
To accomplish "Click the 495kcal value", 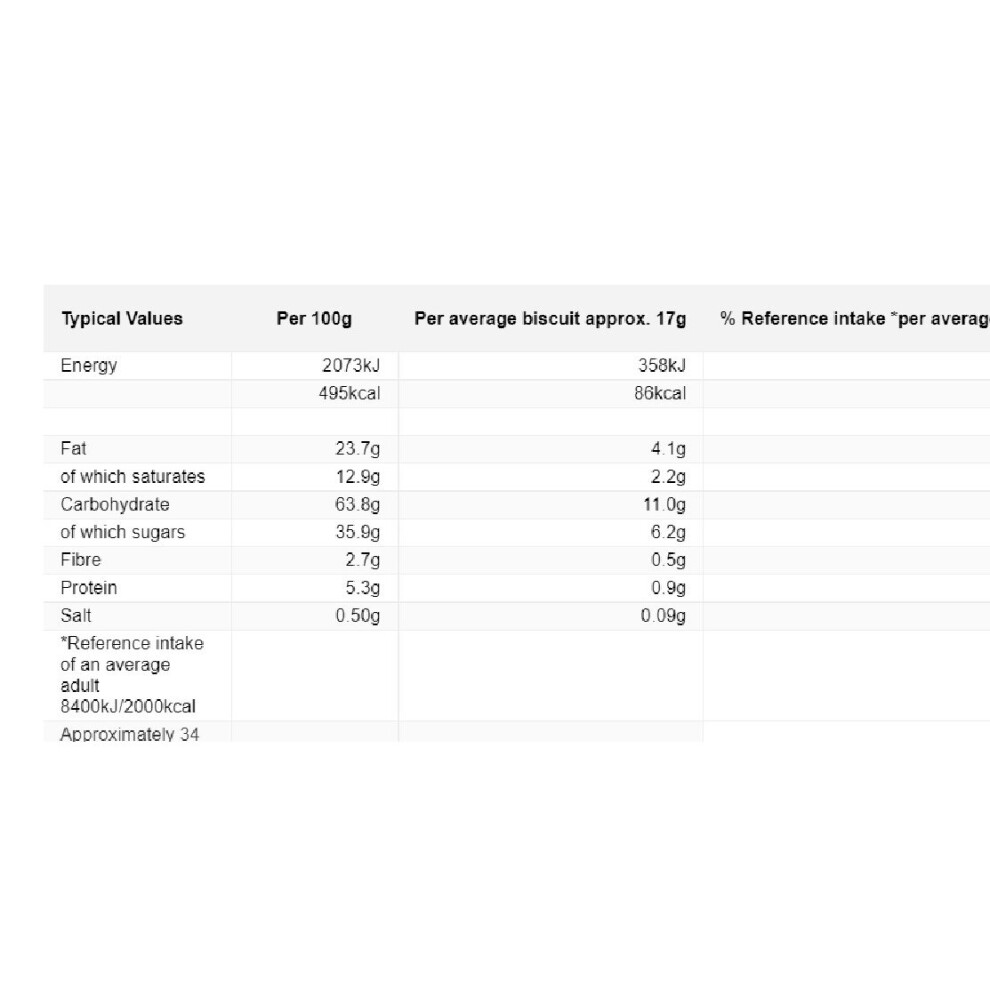I will (349, 393).
